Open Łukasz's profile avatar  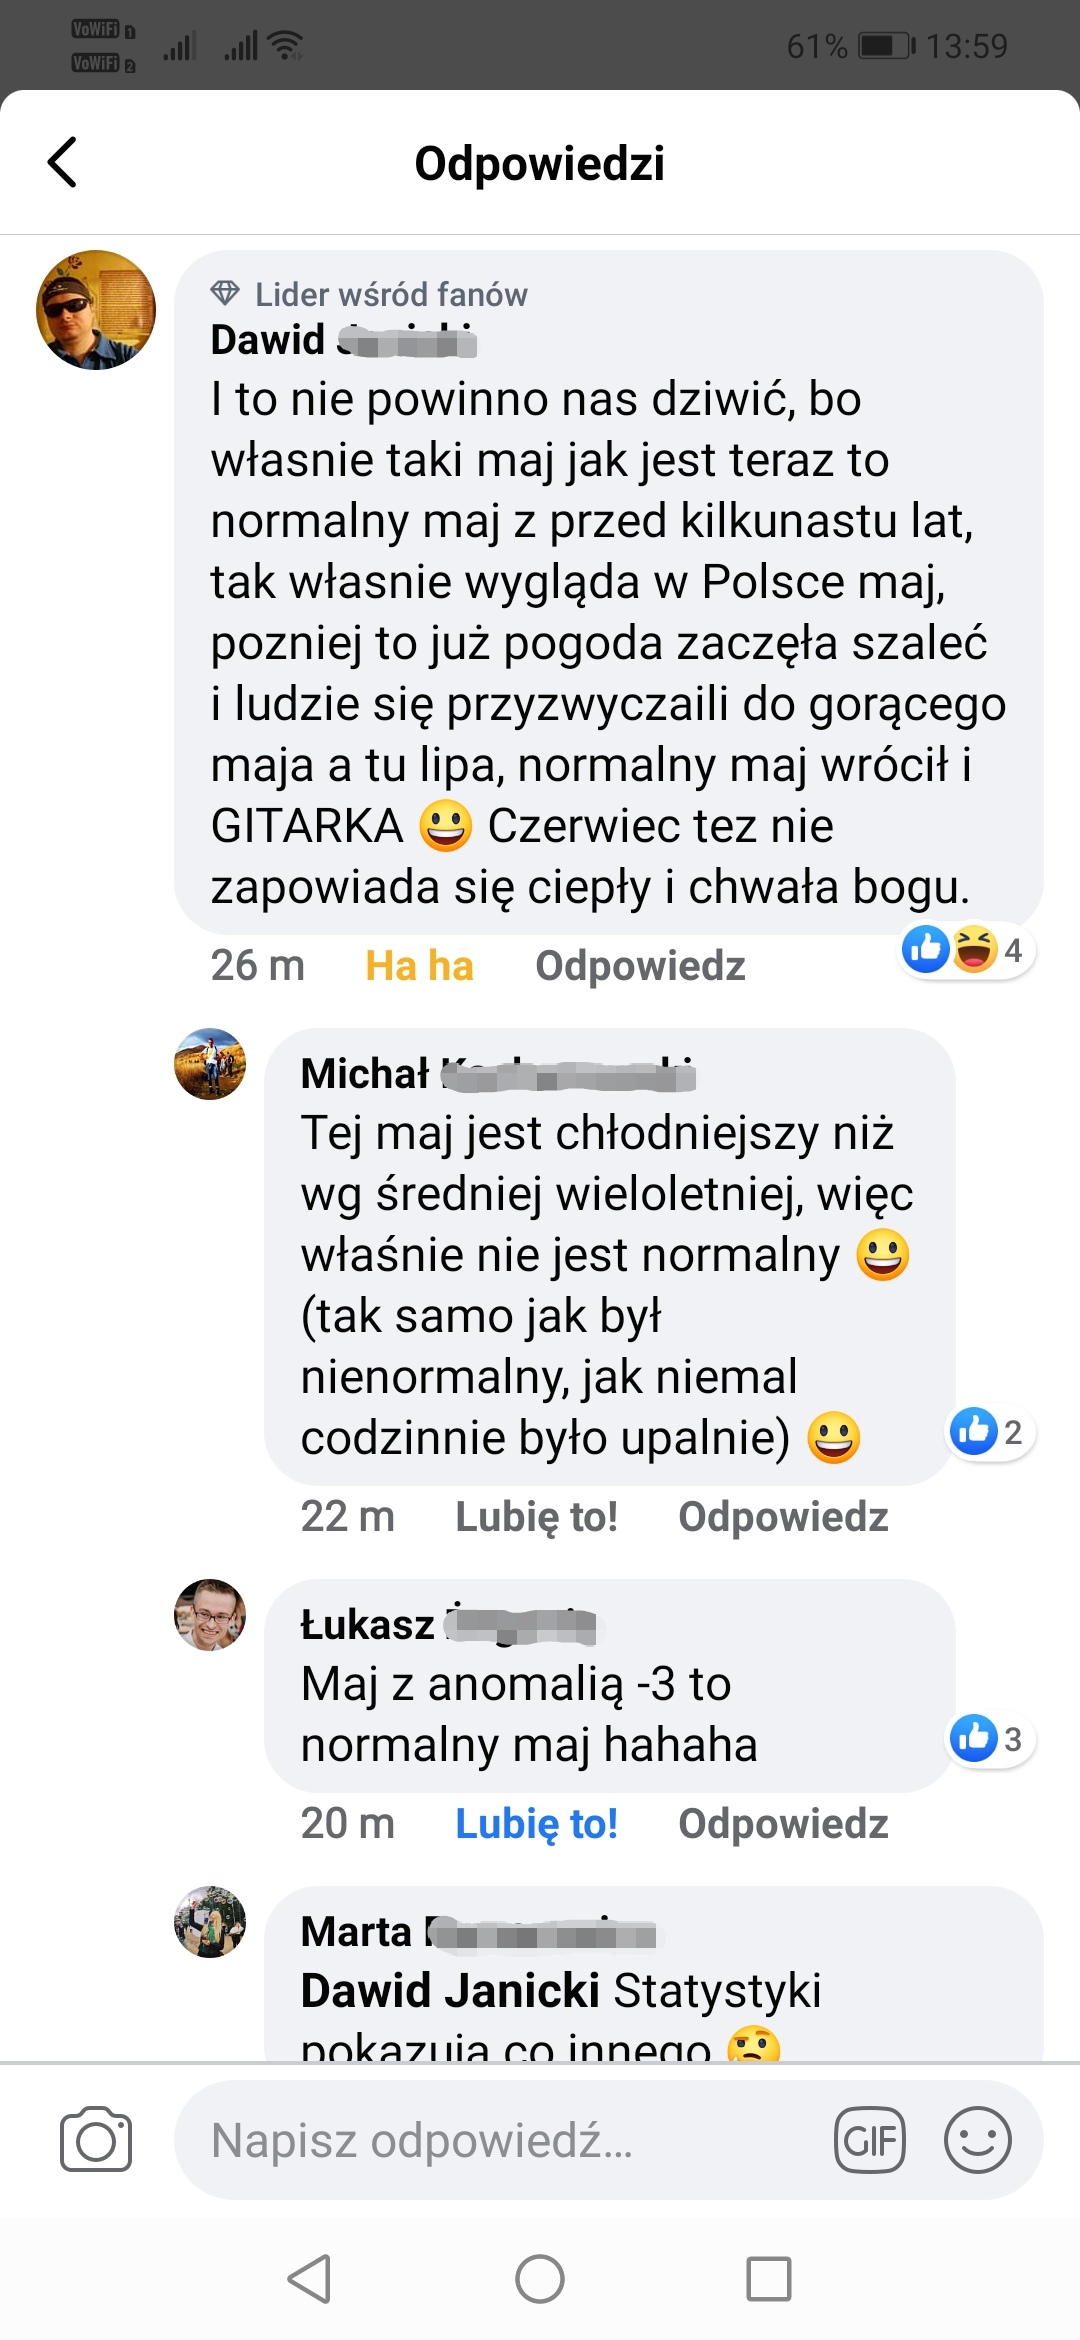[x=210, y=1615]
